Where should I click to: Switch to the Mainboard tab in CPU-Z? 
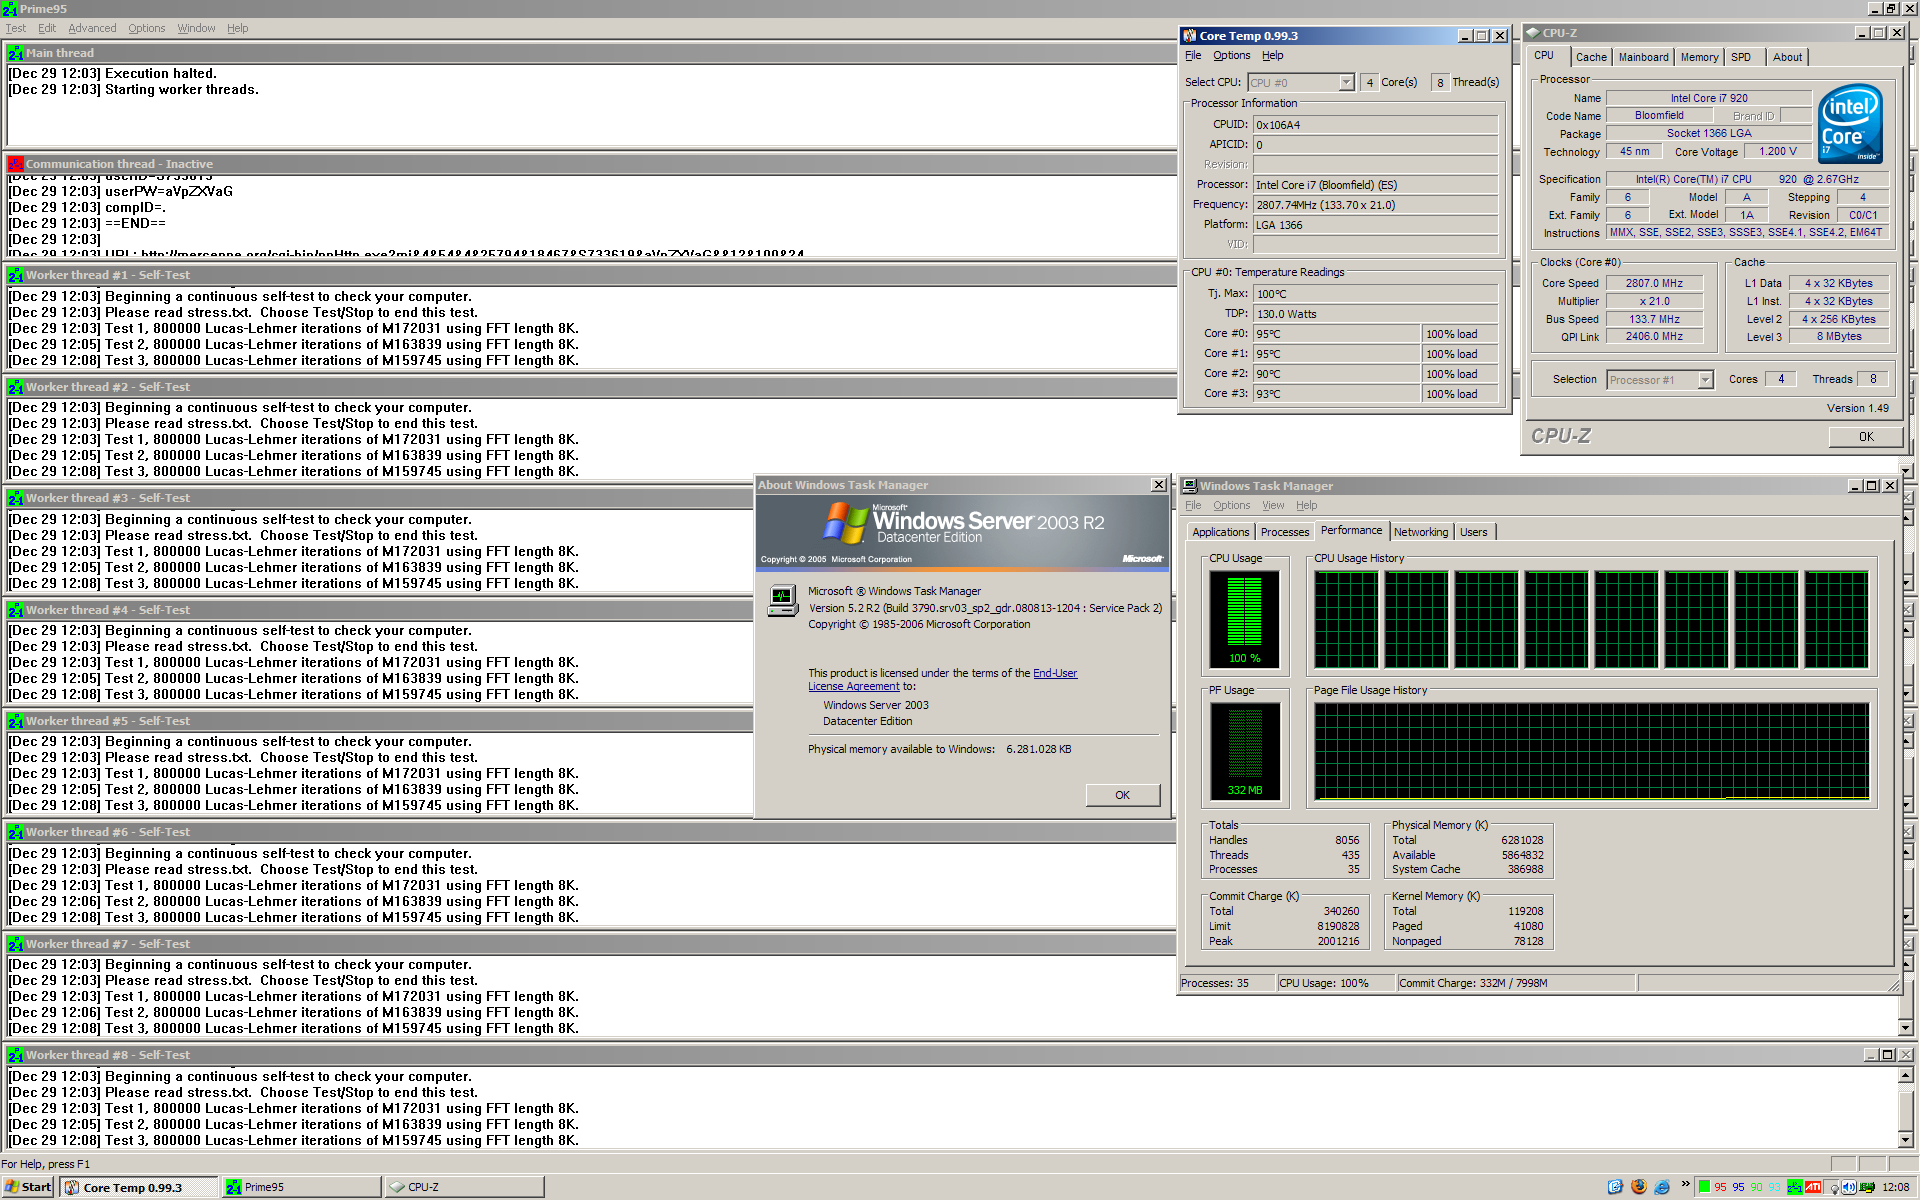[1643, 57]
